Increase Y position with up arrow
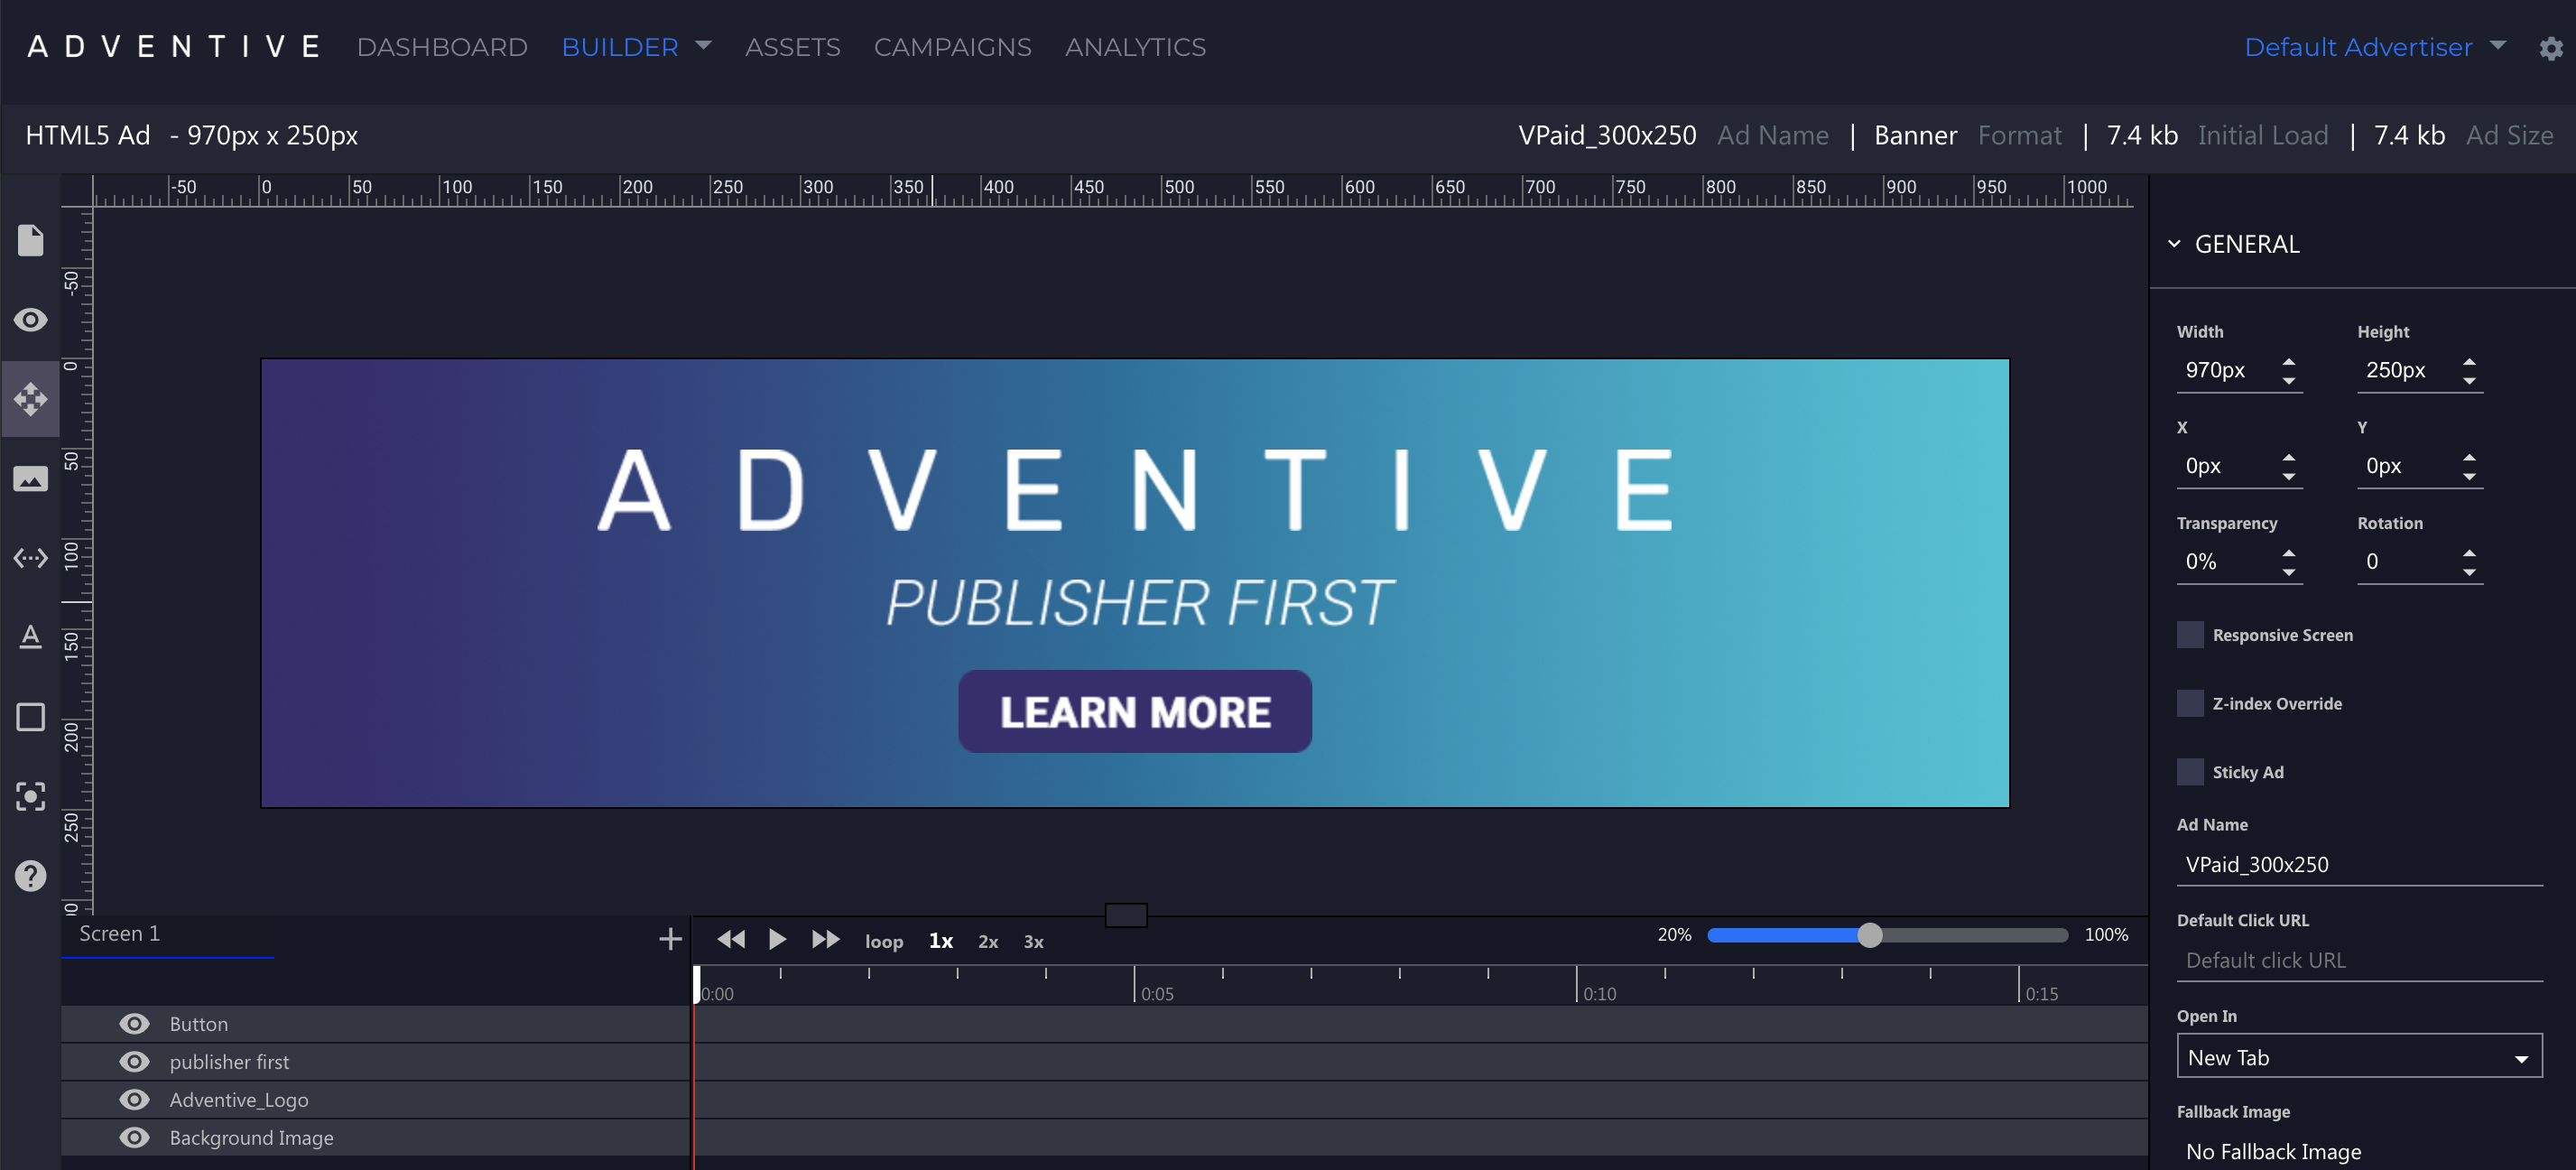The height and width of the screenshot is (1170, 2576). pyautogui.click(x=2469, y=457)
